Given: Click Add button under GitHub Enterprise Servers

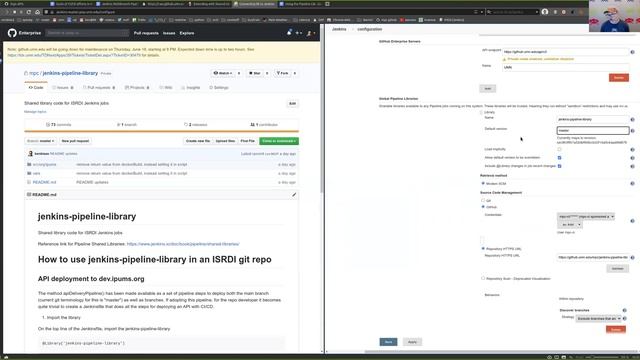Looking at the screenshot, I should pyautogui.click(x=487, y=89).
